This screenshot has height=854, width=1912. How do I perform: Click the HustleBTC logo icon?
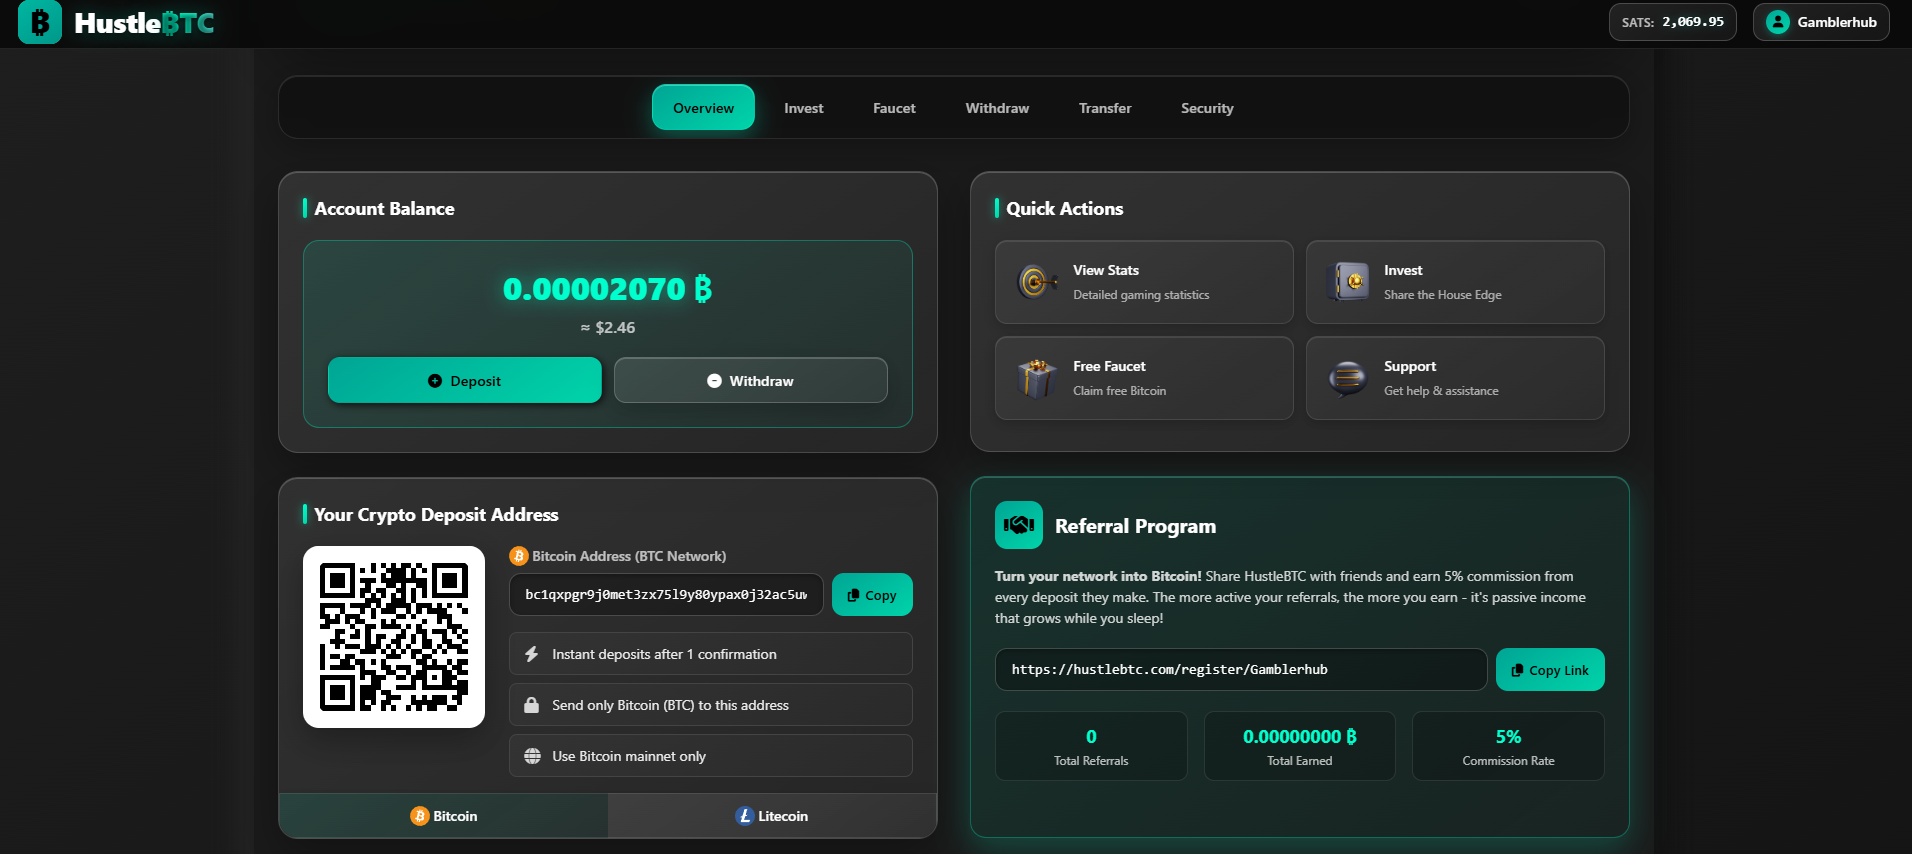pos(40,22)
